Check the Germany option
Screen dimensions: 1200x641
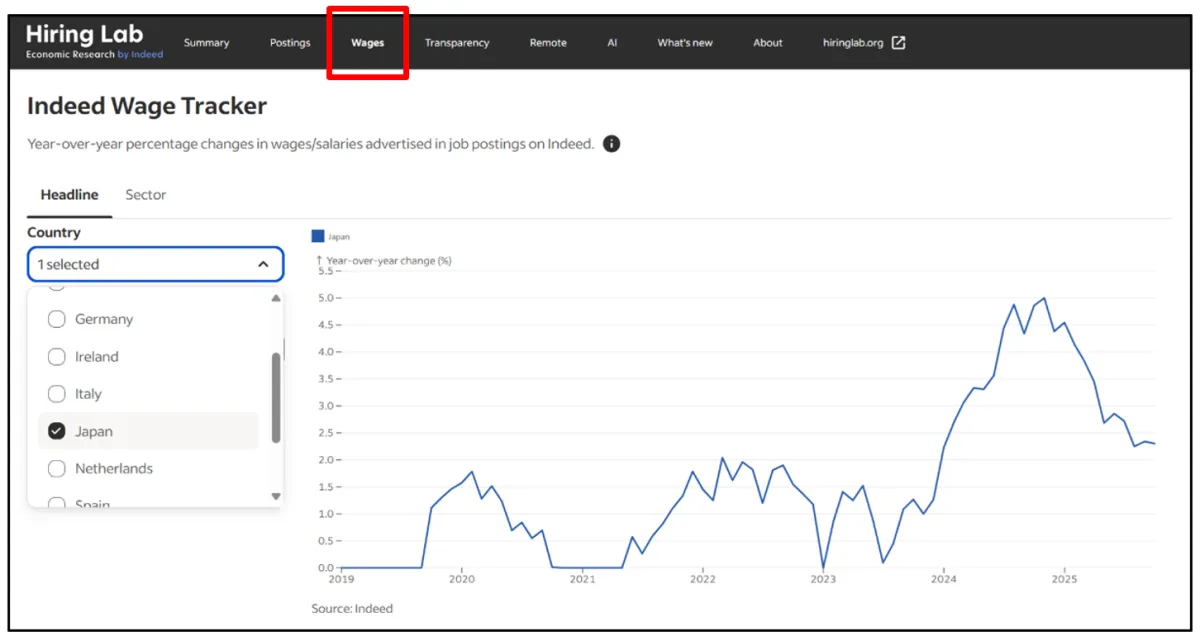[x=57, y=319]
